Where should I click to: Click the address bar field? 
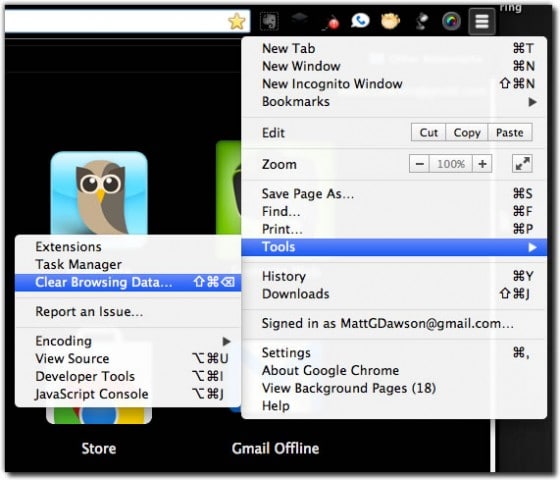pos(127,21)
